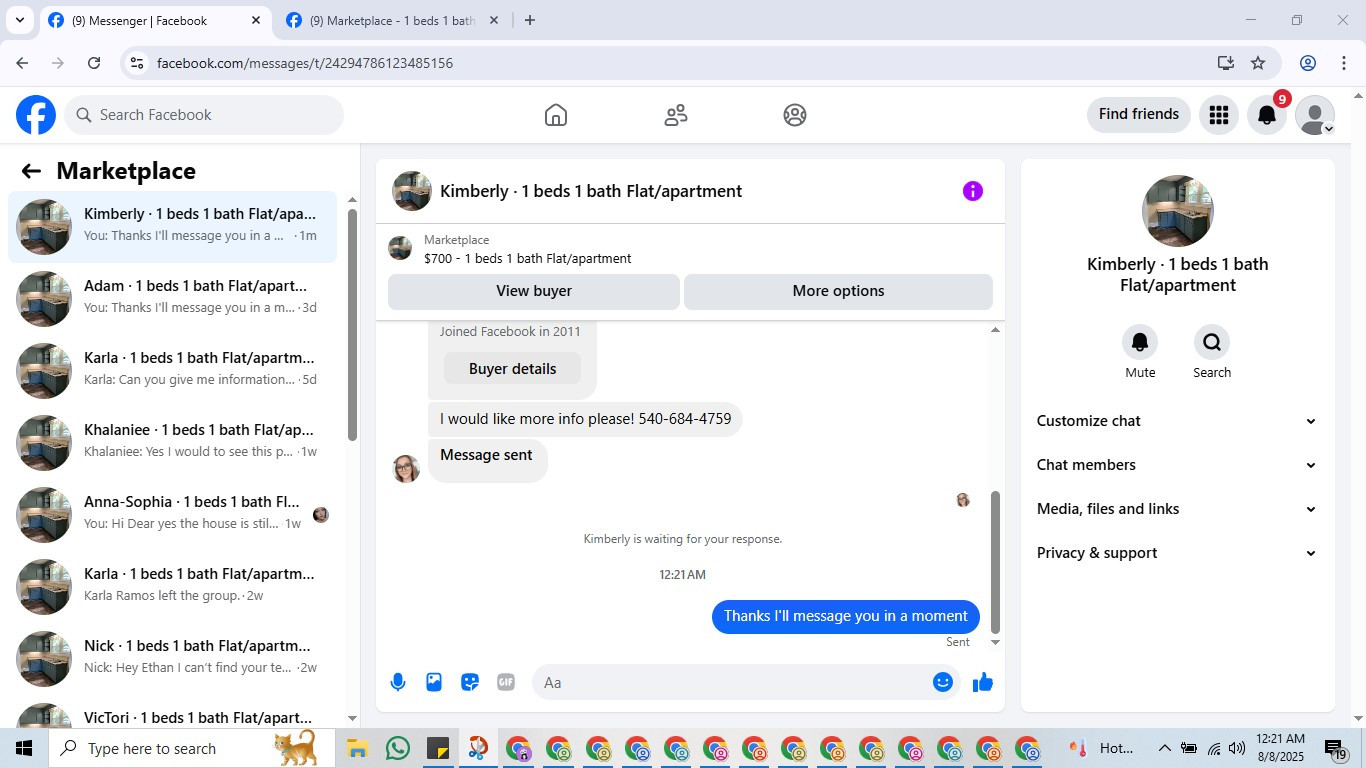The image size is (1366, 768).
Task: Go back using the Marketplace back arrow
Action: click(x=31, y=171)
